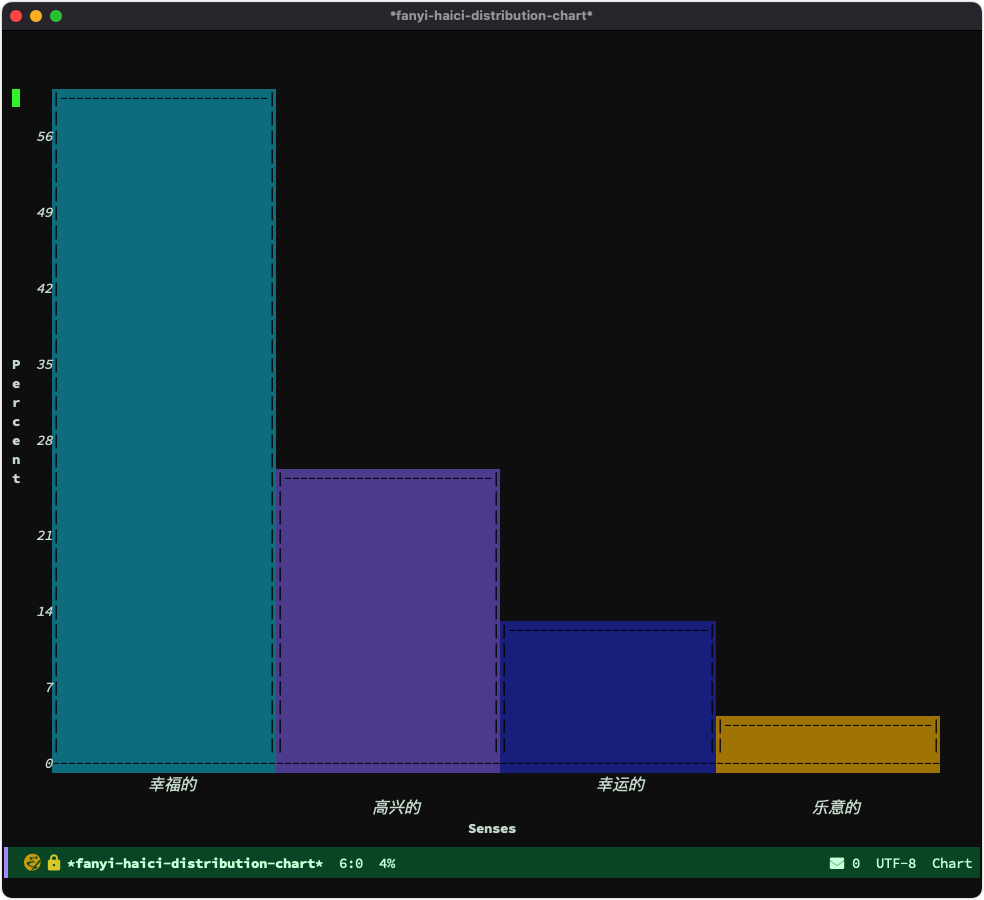984x900 pixels.
Task: Click the 7 y-axis tick label
Action: click(49, 687)
